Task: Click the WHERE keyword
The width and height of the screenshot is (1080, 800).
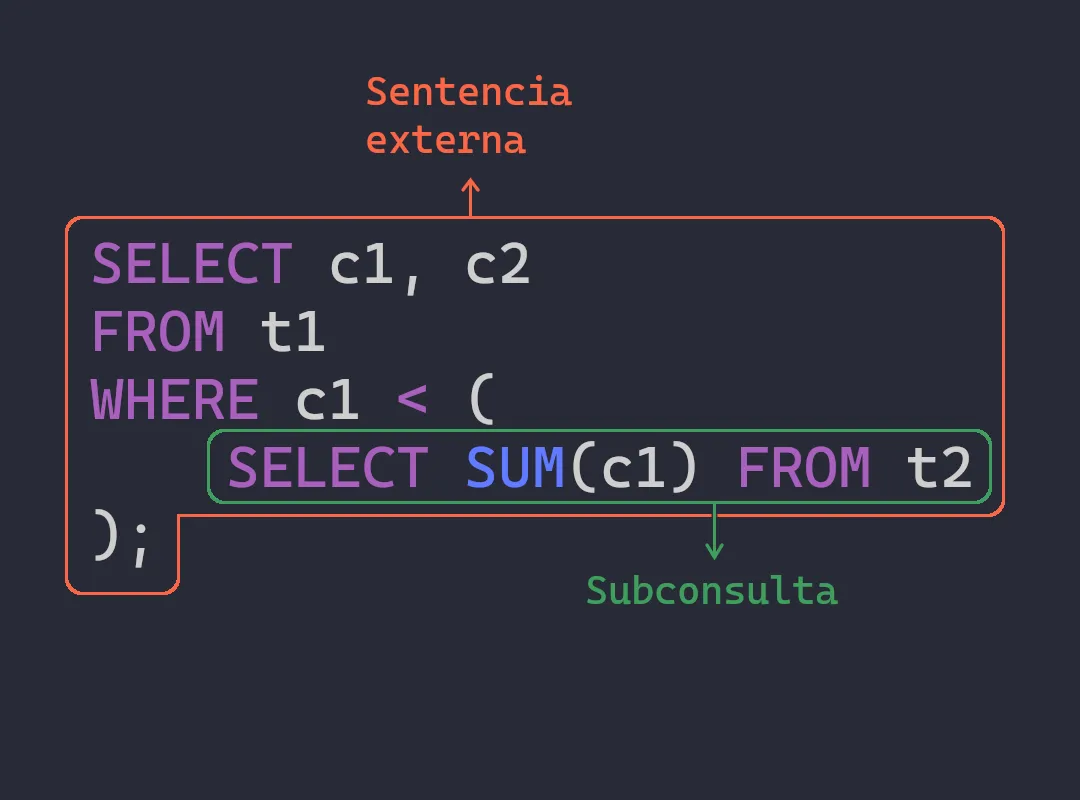Action: 175,401
